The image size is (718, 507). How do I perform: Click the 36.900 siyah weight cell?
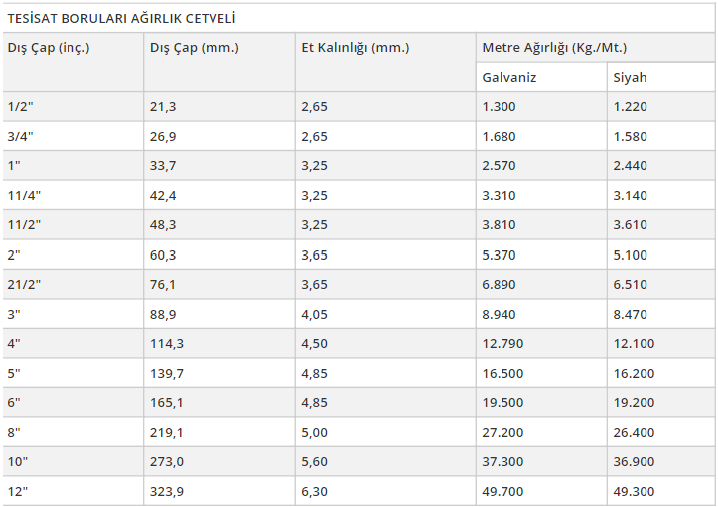661,462
